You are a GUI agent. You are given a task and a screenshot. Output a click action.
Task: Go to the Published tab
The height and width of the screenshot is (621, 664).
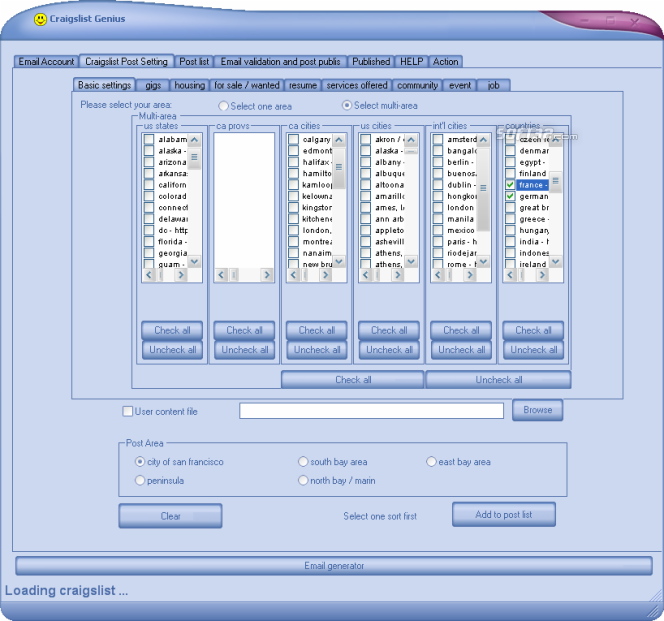click(371, 62)
